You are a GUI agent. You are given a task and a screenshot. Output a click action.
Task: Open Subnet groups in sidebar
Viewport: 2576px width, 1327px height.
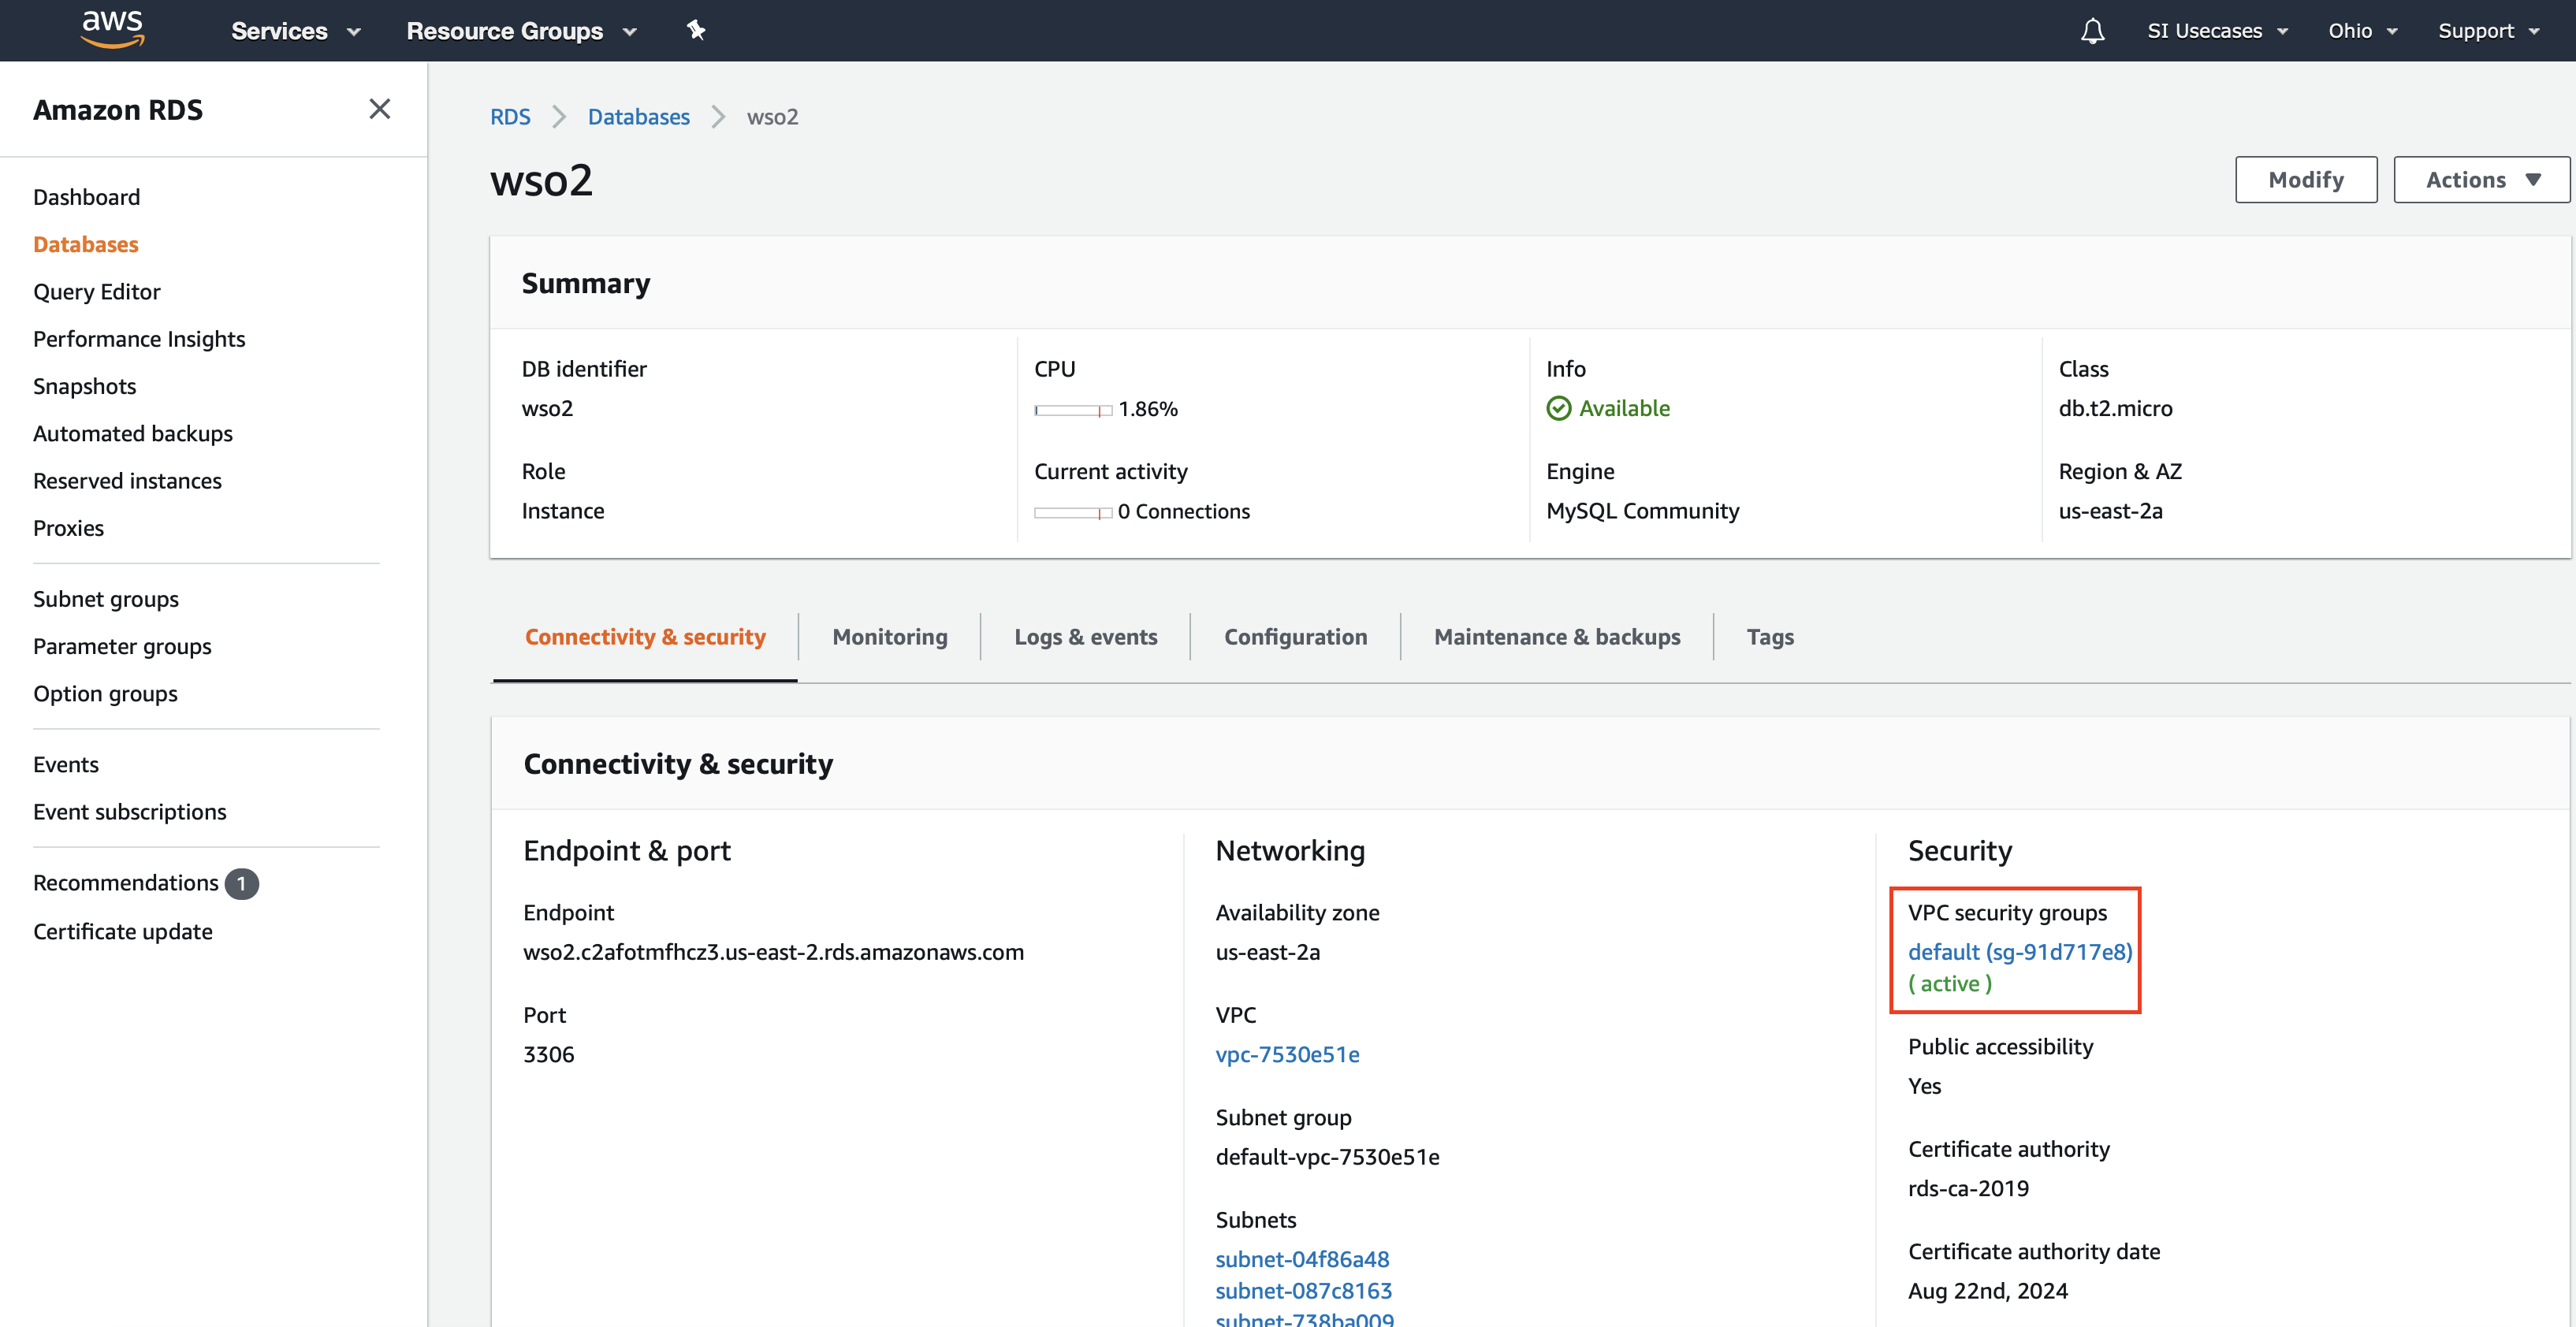(x=105, y=599)
